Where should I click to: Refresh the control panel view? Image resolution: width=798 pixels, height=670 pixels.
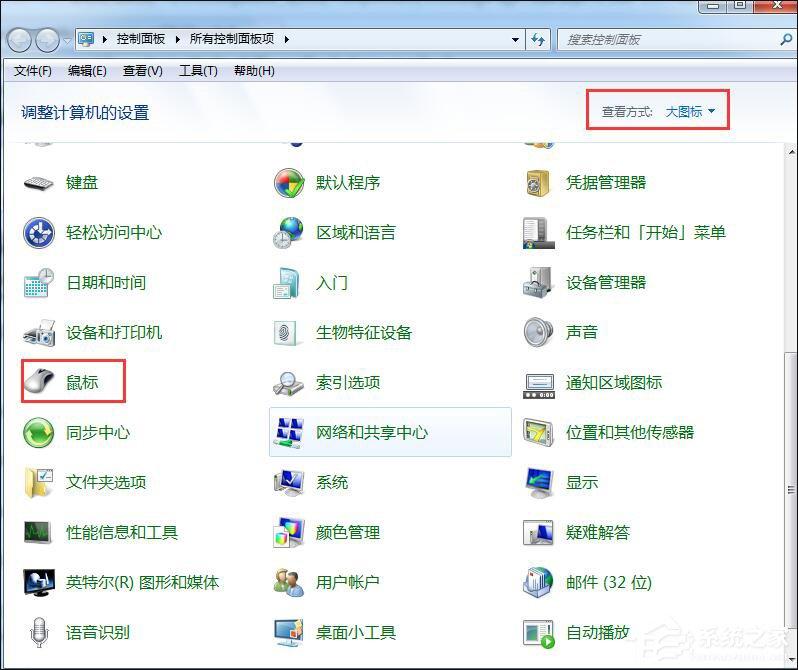[538, 39]
